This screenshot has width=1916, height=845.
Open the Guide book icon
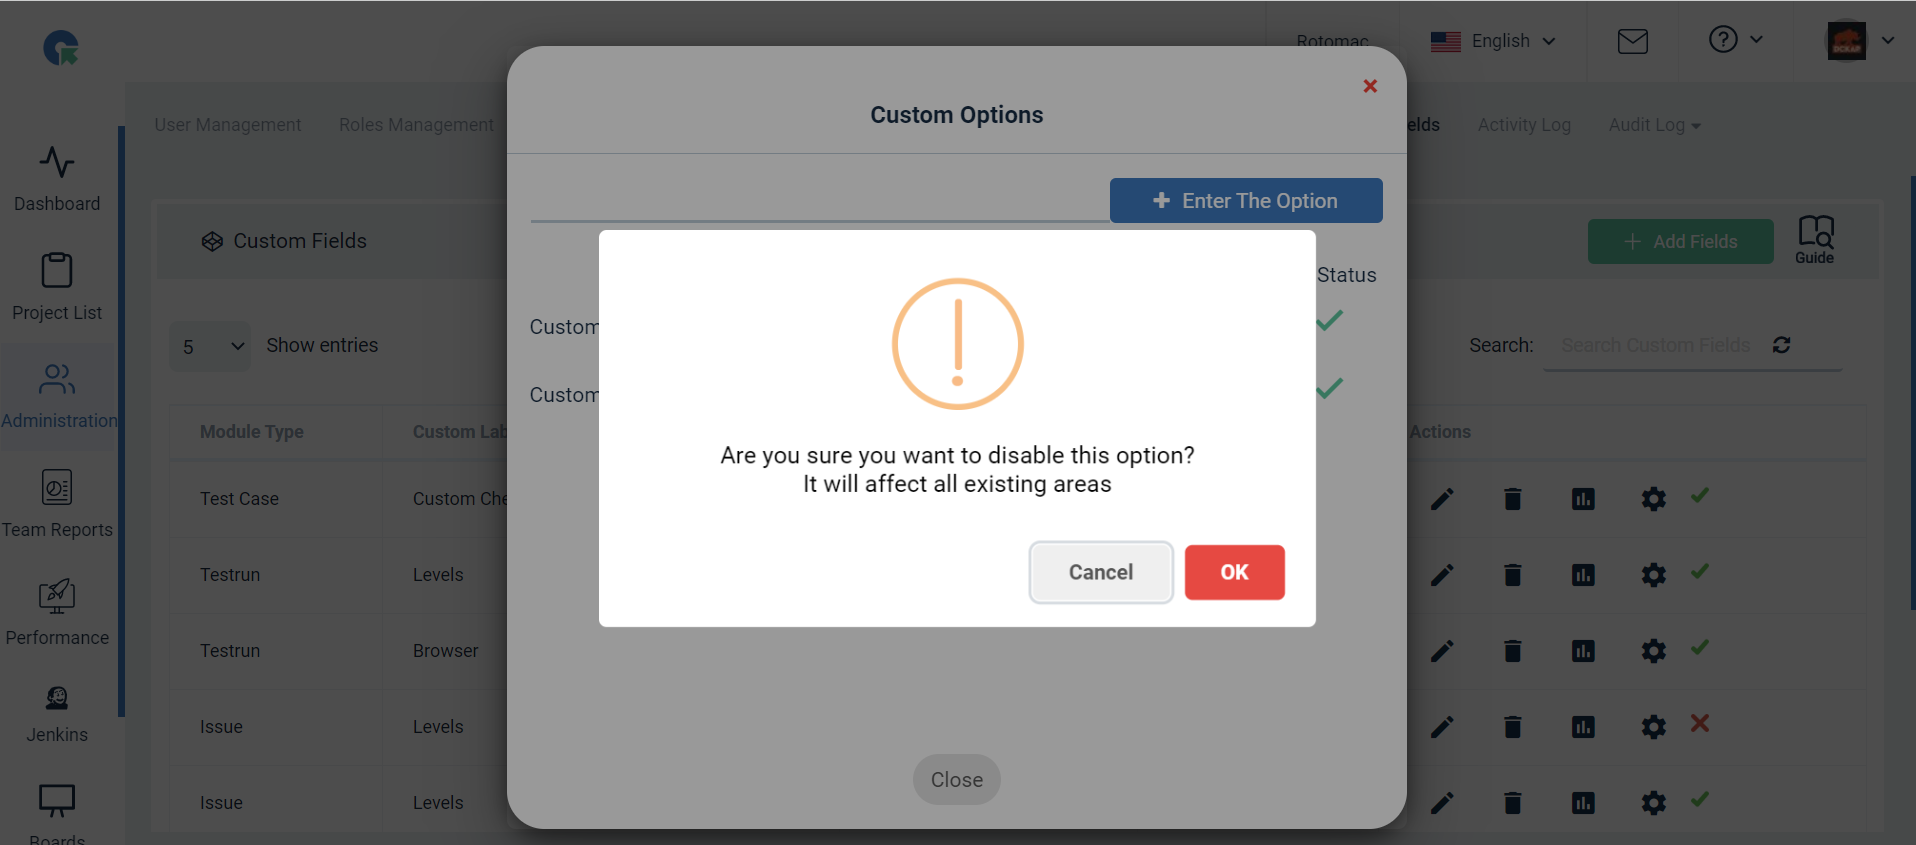point(1815,240)
